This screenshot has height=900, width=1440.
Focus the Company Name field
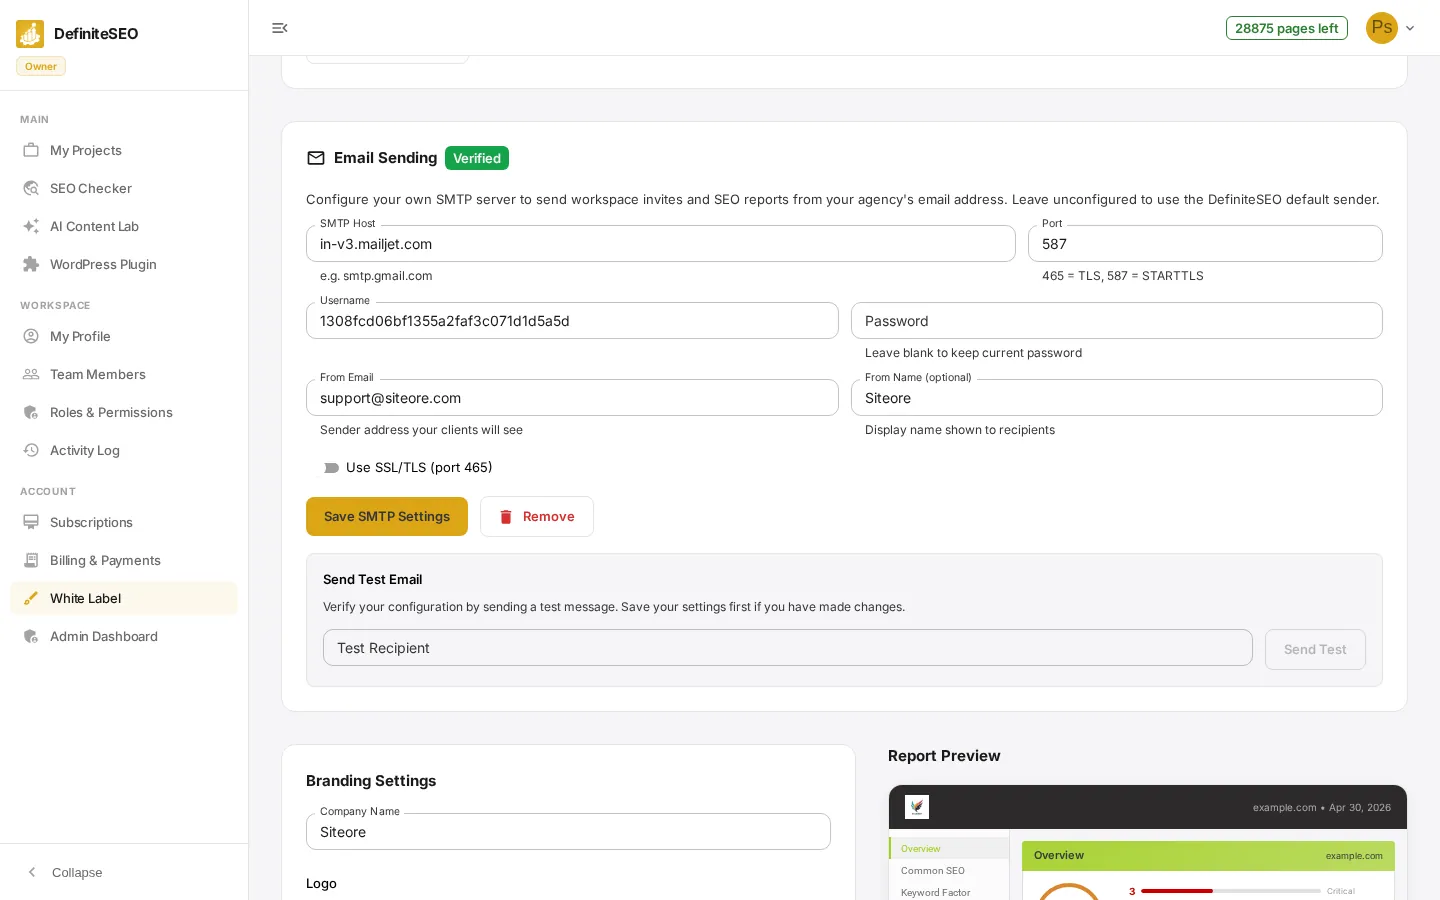(568, 832)
